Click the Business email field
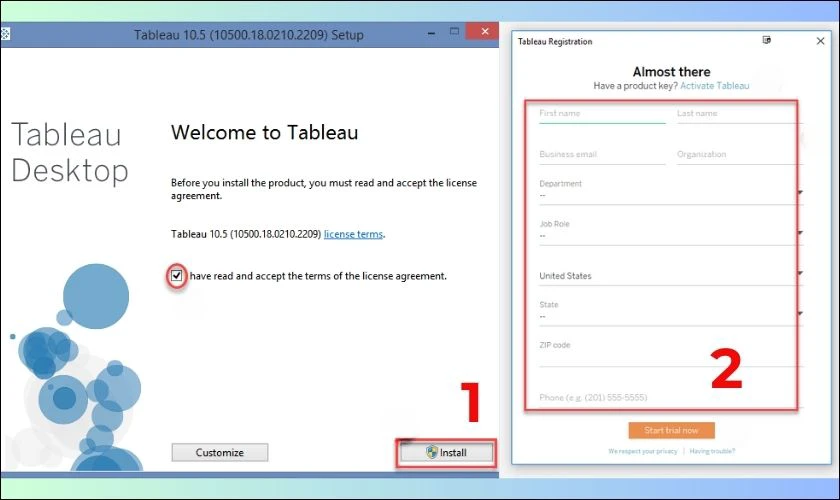840x500 pixels. point(602,155)
